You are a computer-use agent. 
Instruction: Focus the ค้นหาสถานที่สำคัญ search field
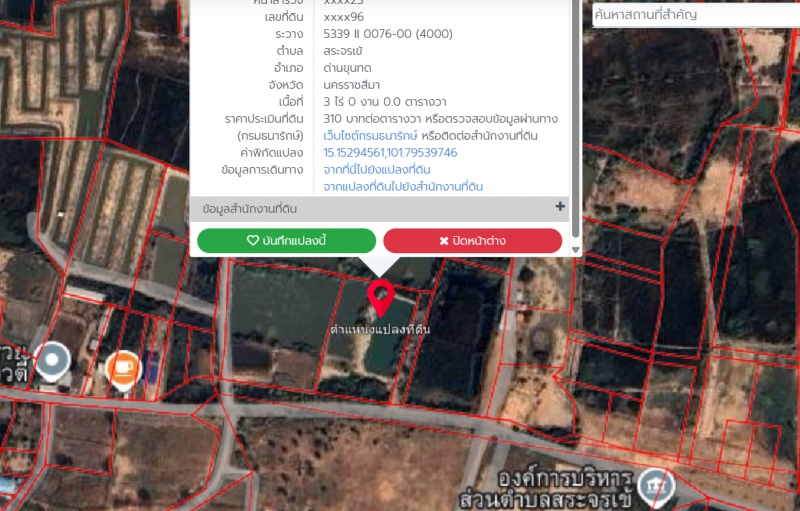coord(694,15)
